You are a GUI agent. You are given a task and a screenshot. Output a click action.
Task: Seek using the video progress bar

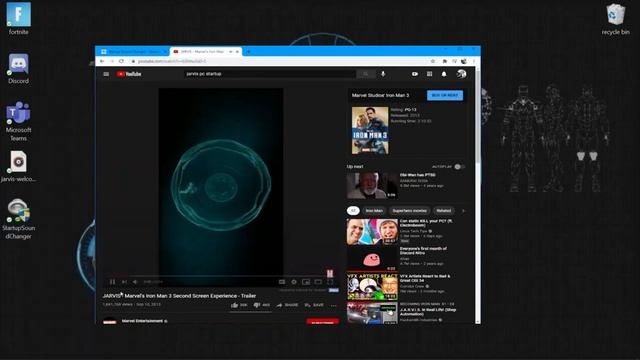coord(220,276)
